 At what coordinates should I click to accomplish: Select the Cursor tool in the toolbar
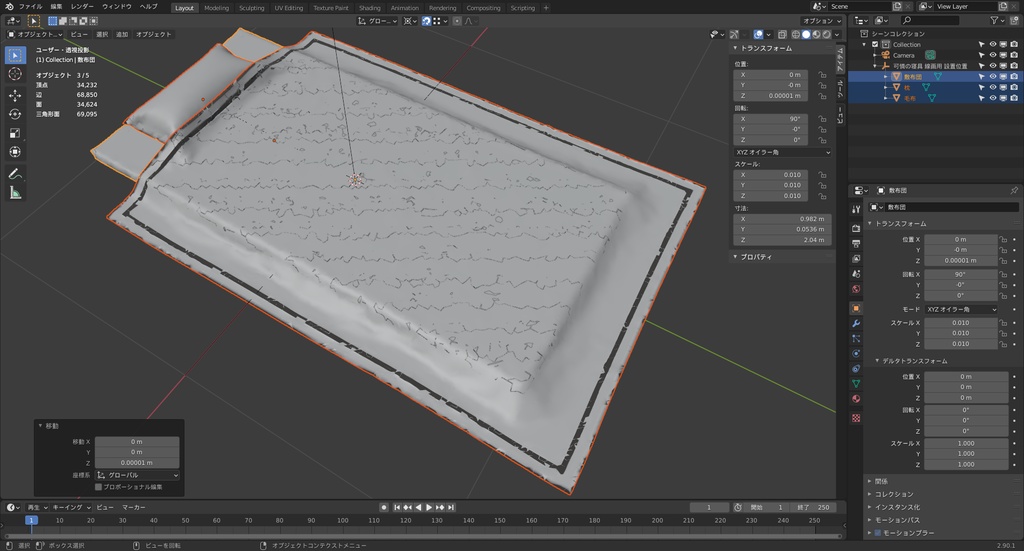tap(15, 74)
